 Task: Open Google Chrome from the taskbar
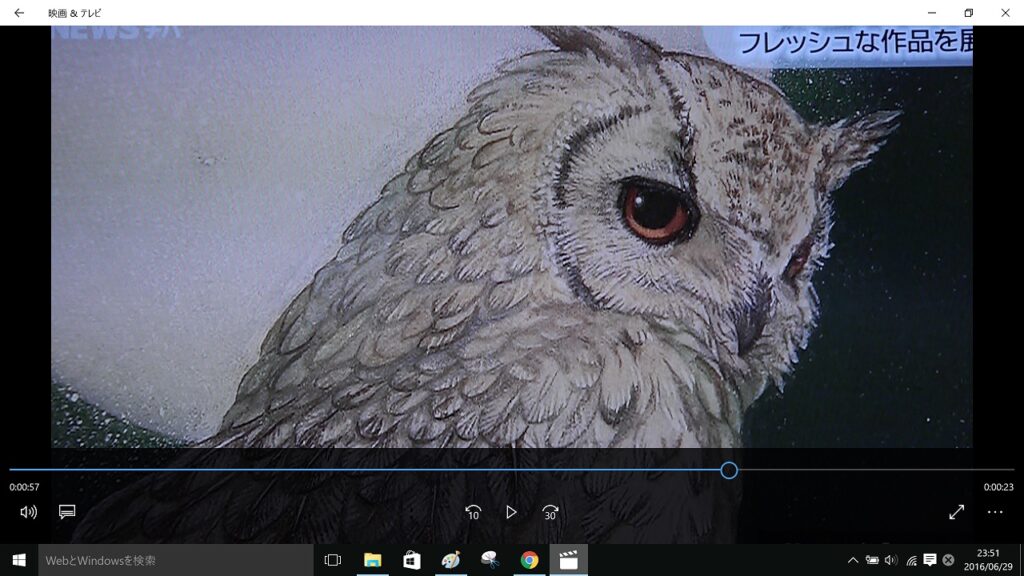click(529, 560)
